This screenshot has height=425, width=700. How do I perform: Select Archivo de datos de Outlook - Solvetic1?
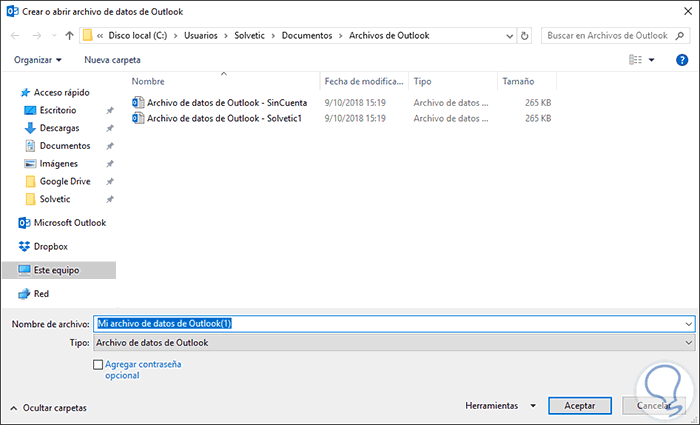coord(225,118)
